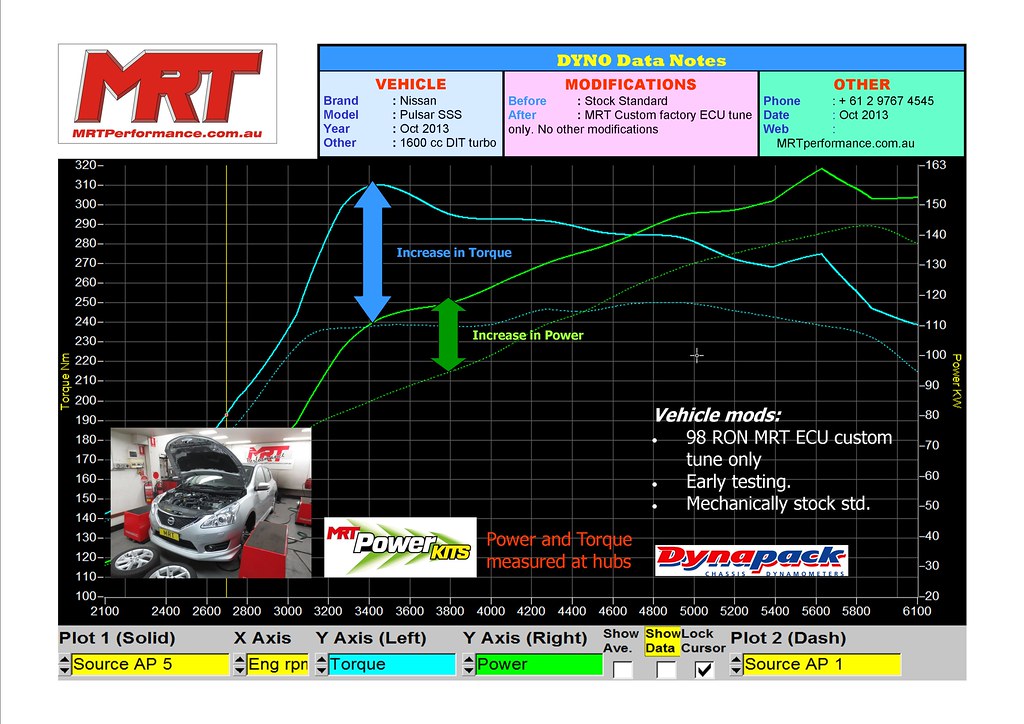
Task: Click the MRT Power Kits logo
Action: coord(400,547)
